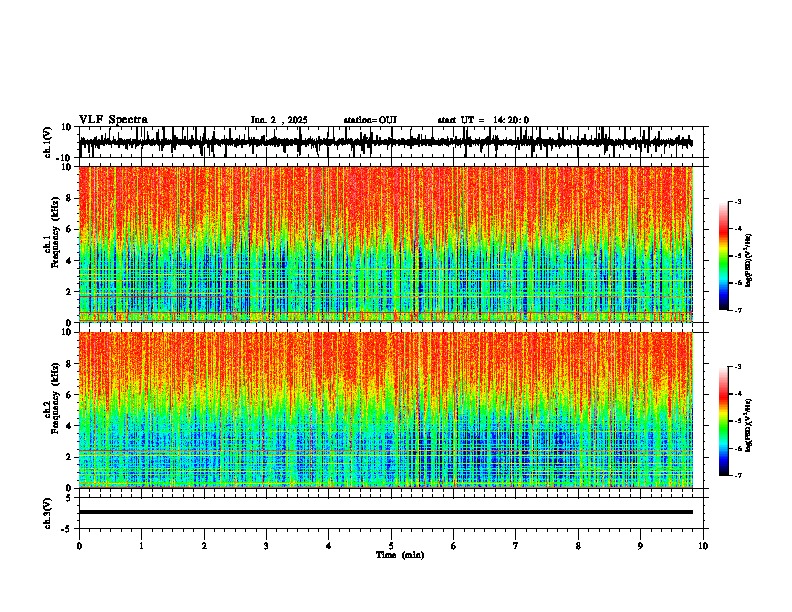Viewport: 792px width, 612px height.
Task: Click the "3" tick on the time axis
Action: tap(266, 546)
